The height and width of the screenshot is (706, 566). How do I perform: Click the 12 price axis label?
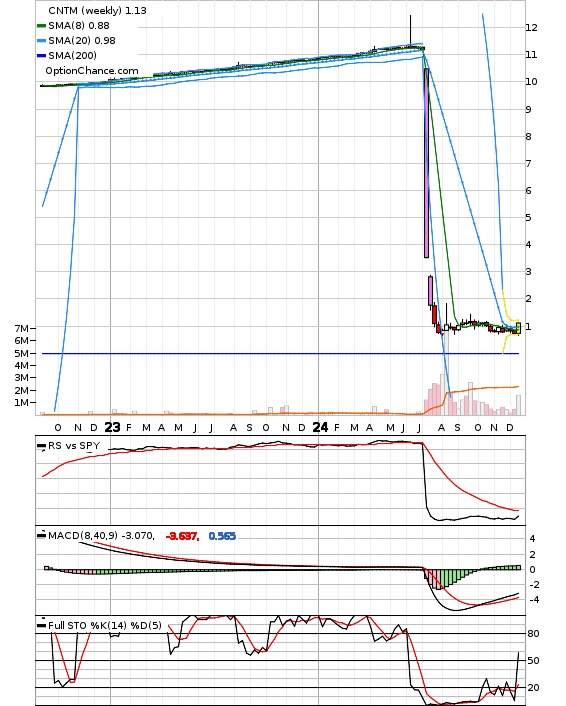(531, 27)
